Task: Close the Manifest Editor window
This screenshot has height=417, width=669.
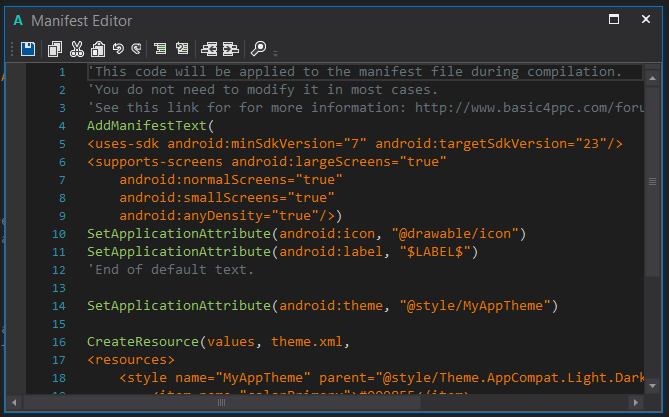Action: click(646, 19)
